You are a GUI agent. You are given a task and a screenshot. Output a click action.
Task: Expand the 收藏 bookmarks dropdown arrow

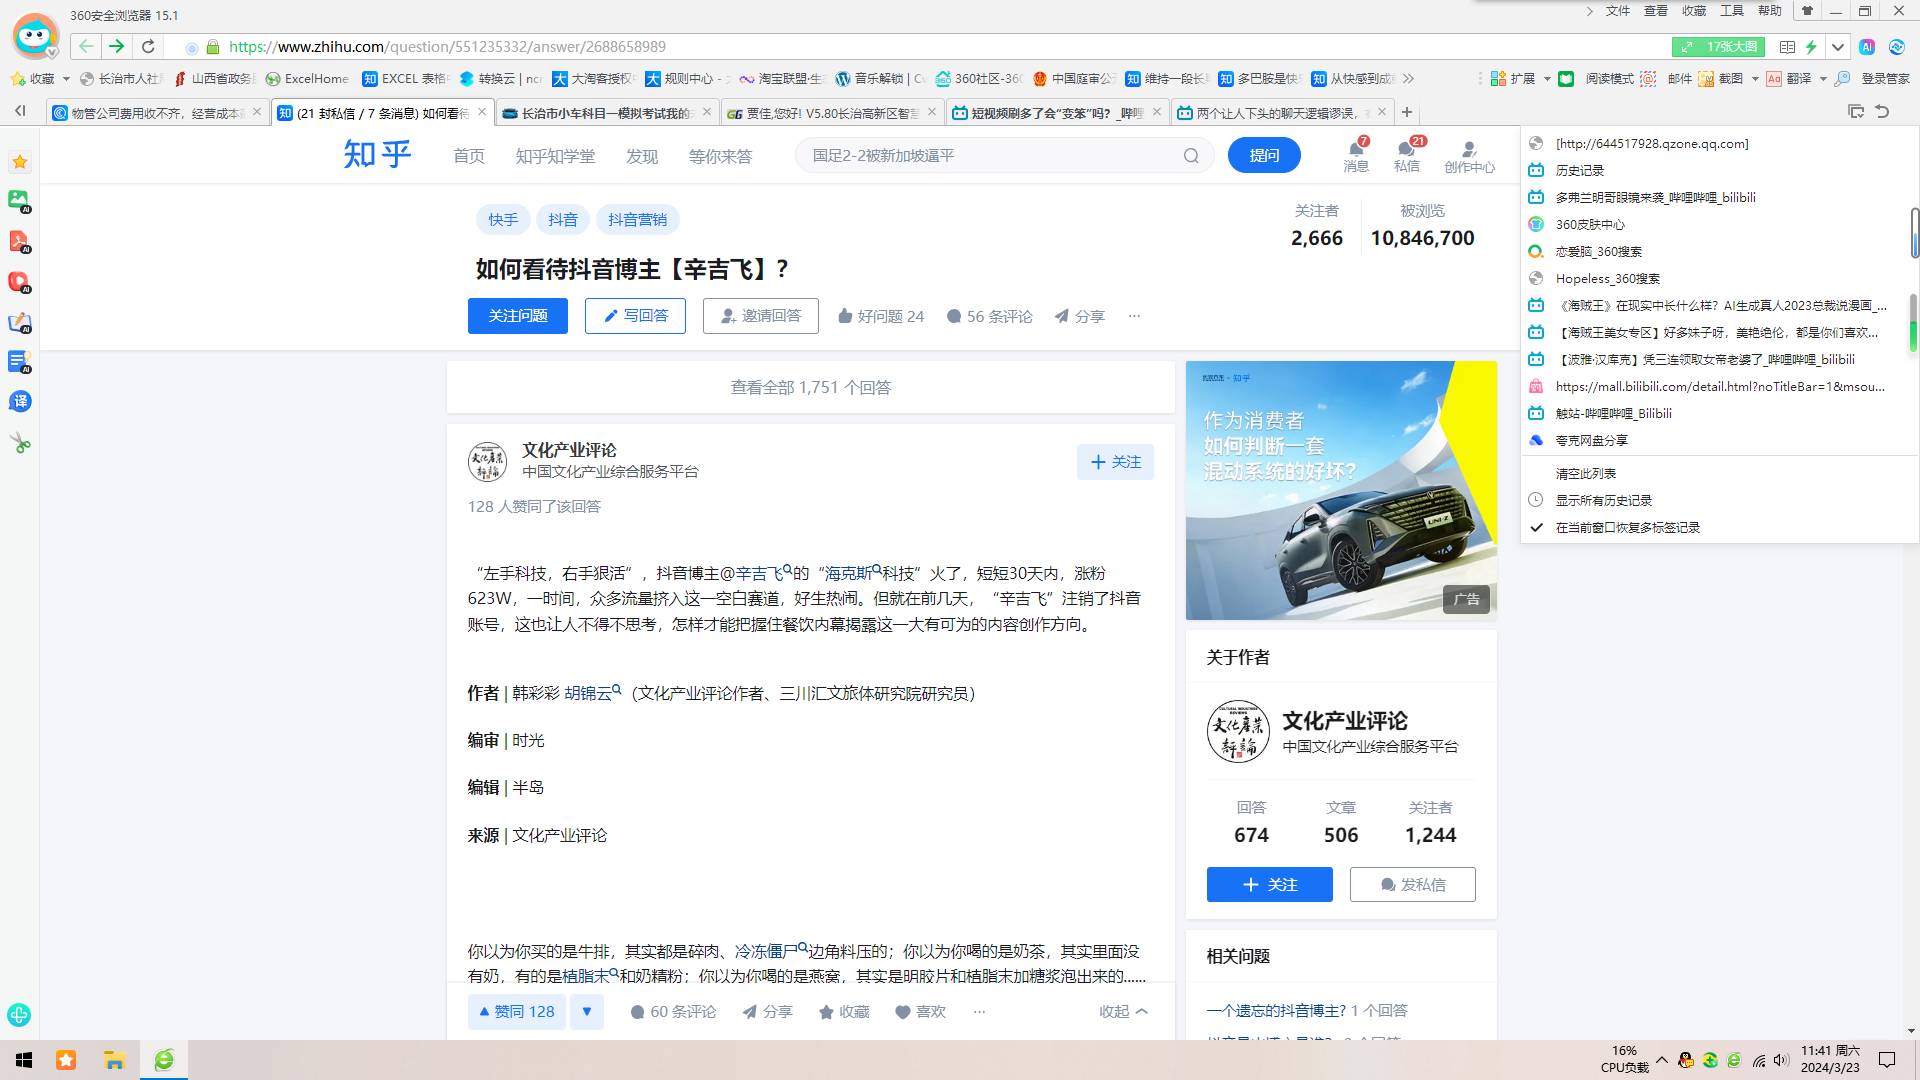(x=66, y=79)
